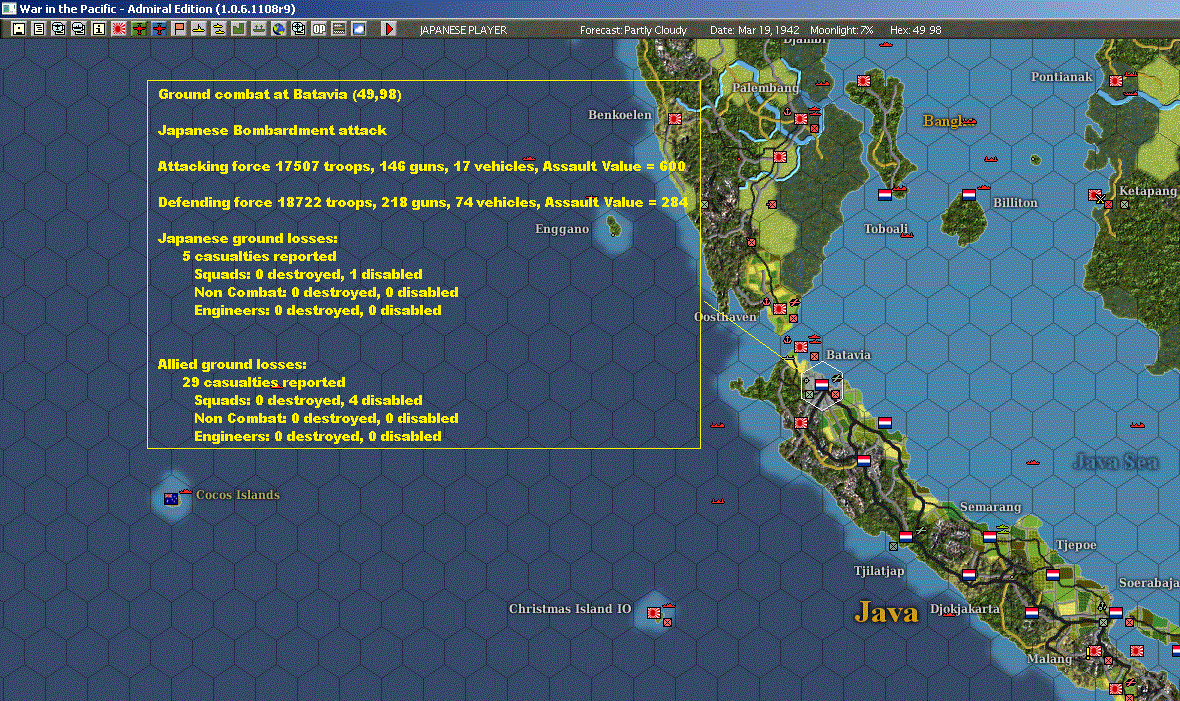This screenshot has width=1180, height=701.
Task: Select the Japanese flag unit northwest of Batavia
Action: (801, 346)
